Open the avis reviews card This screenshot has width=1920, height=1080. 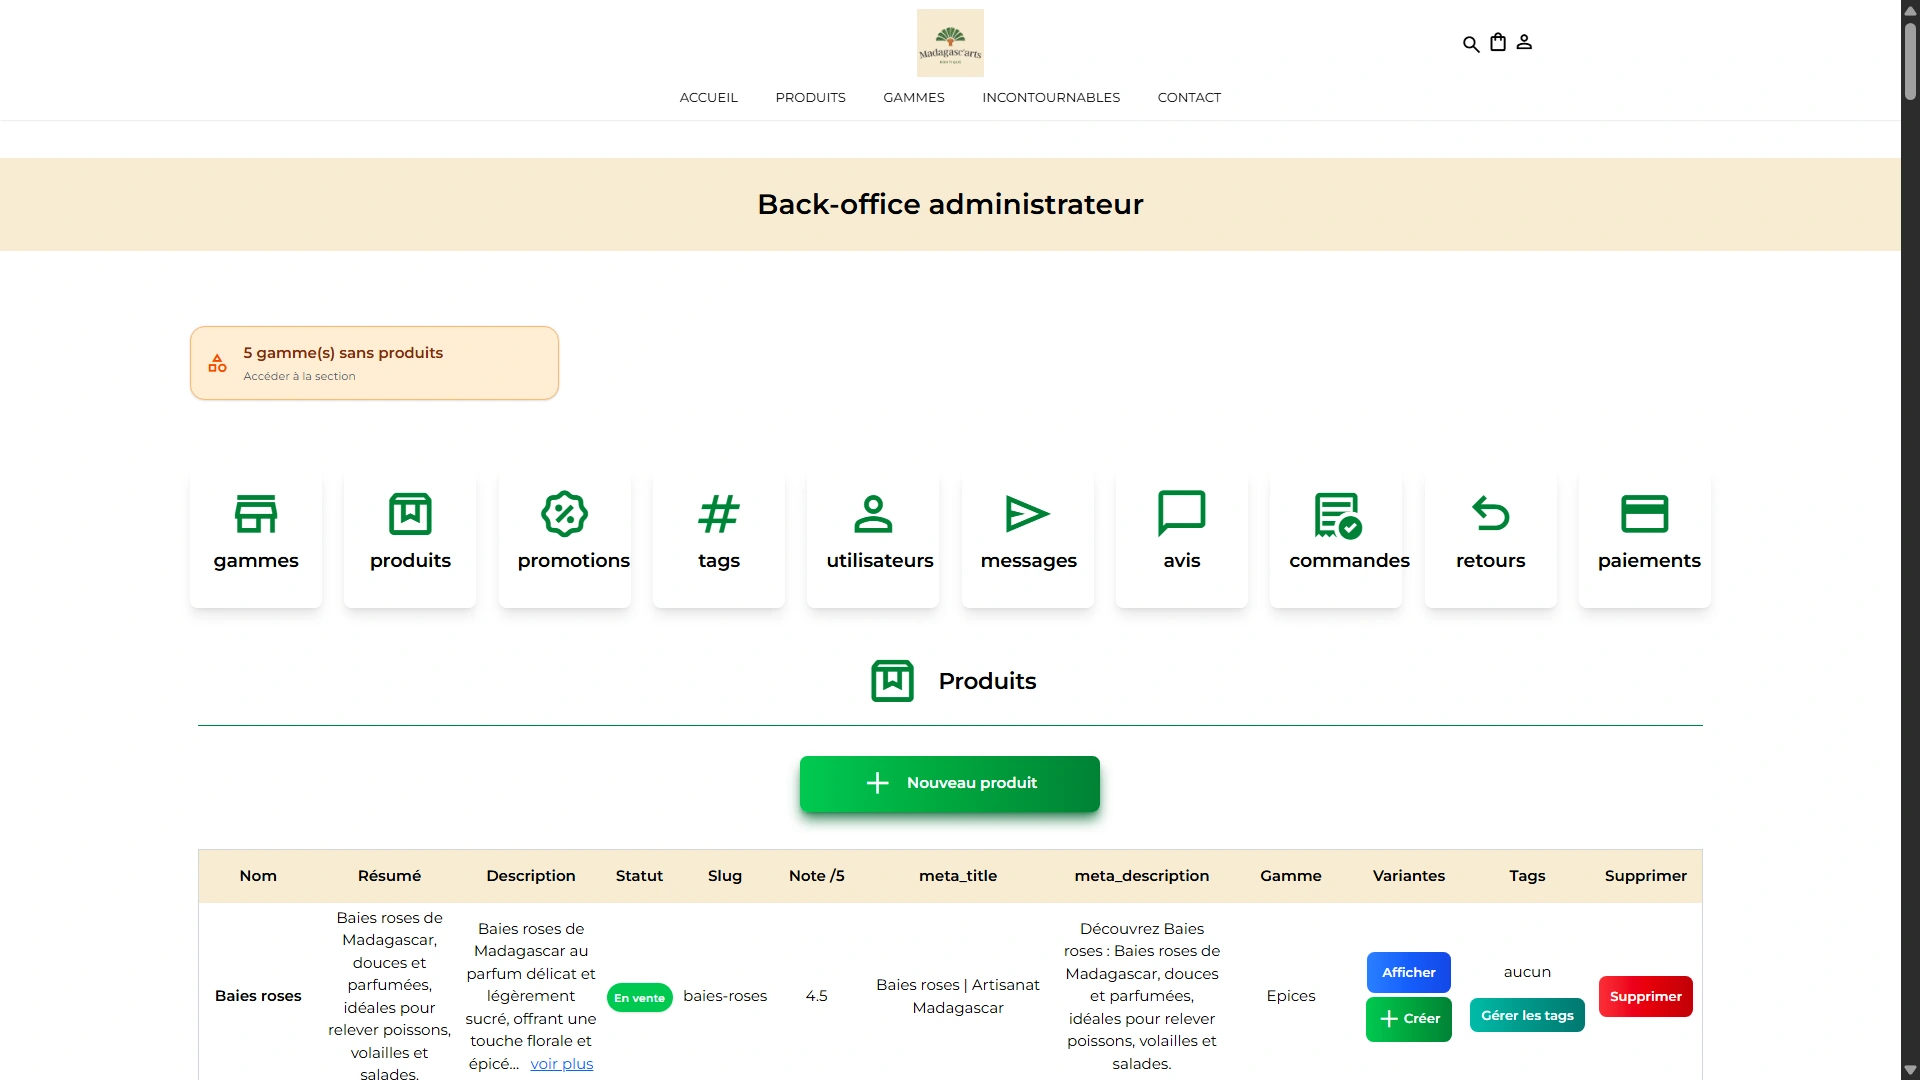pyautogui.click(x=1182, y=540)
